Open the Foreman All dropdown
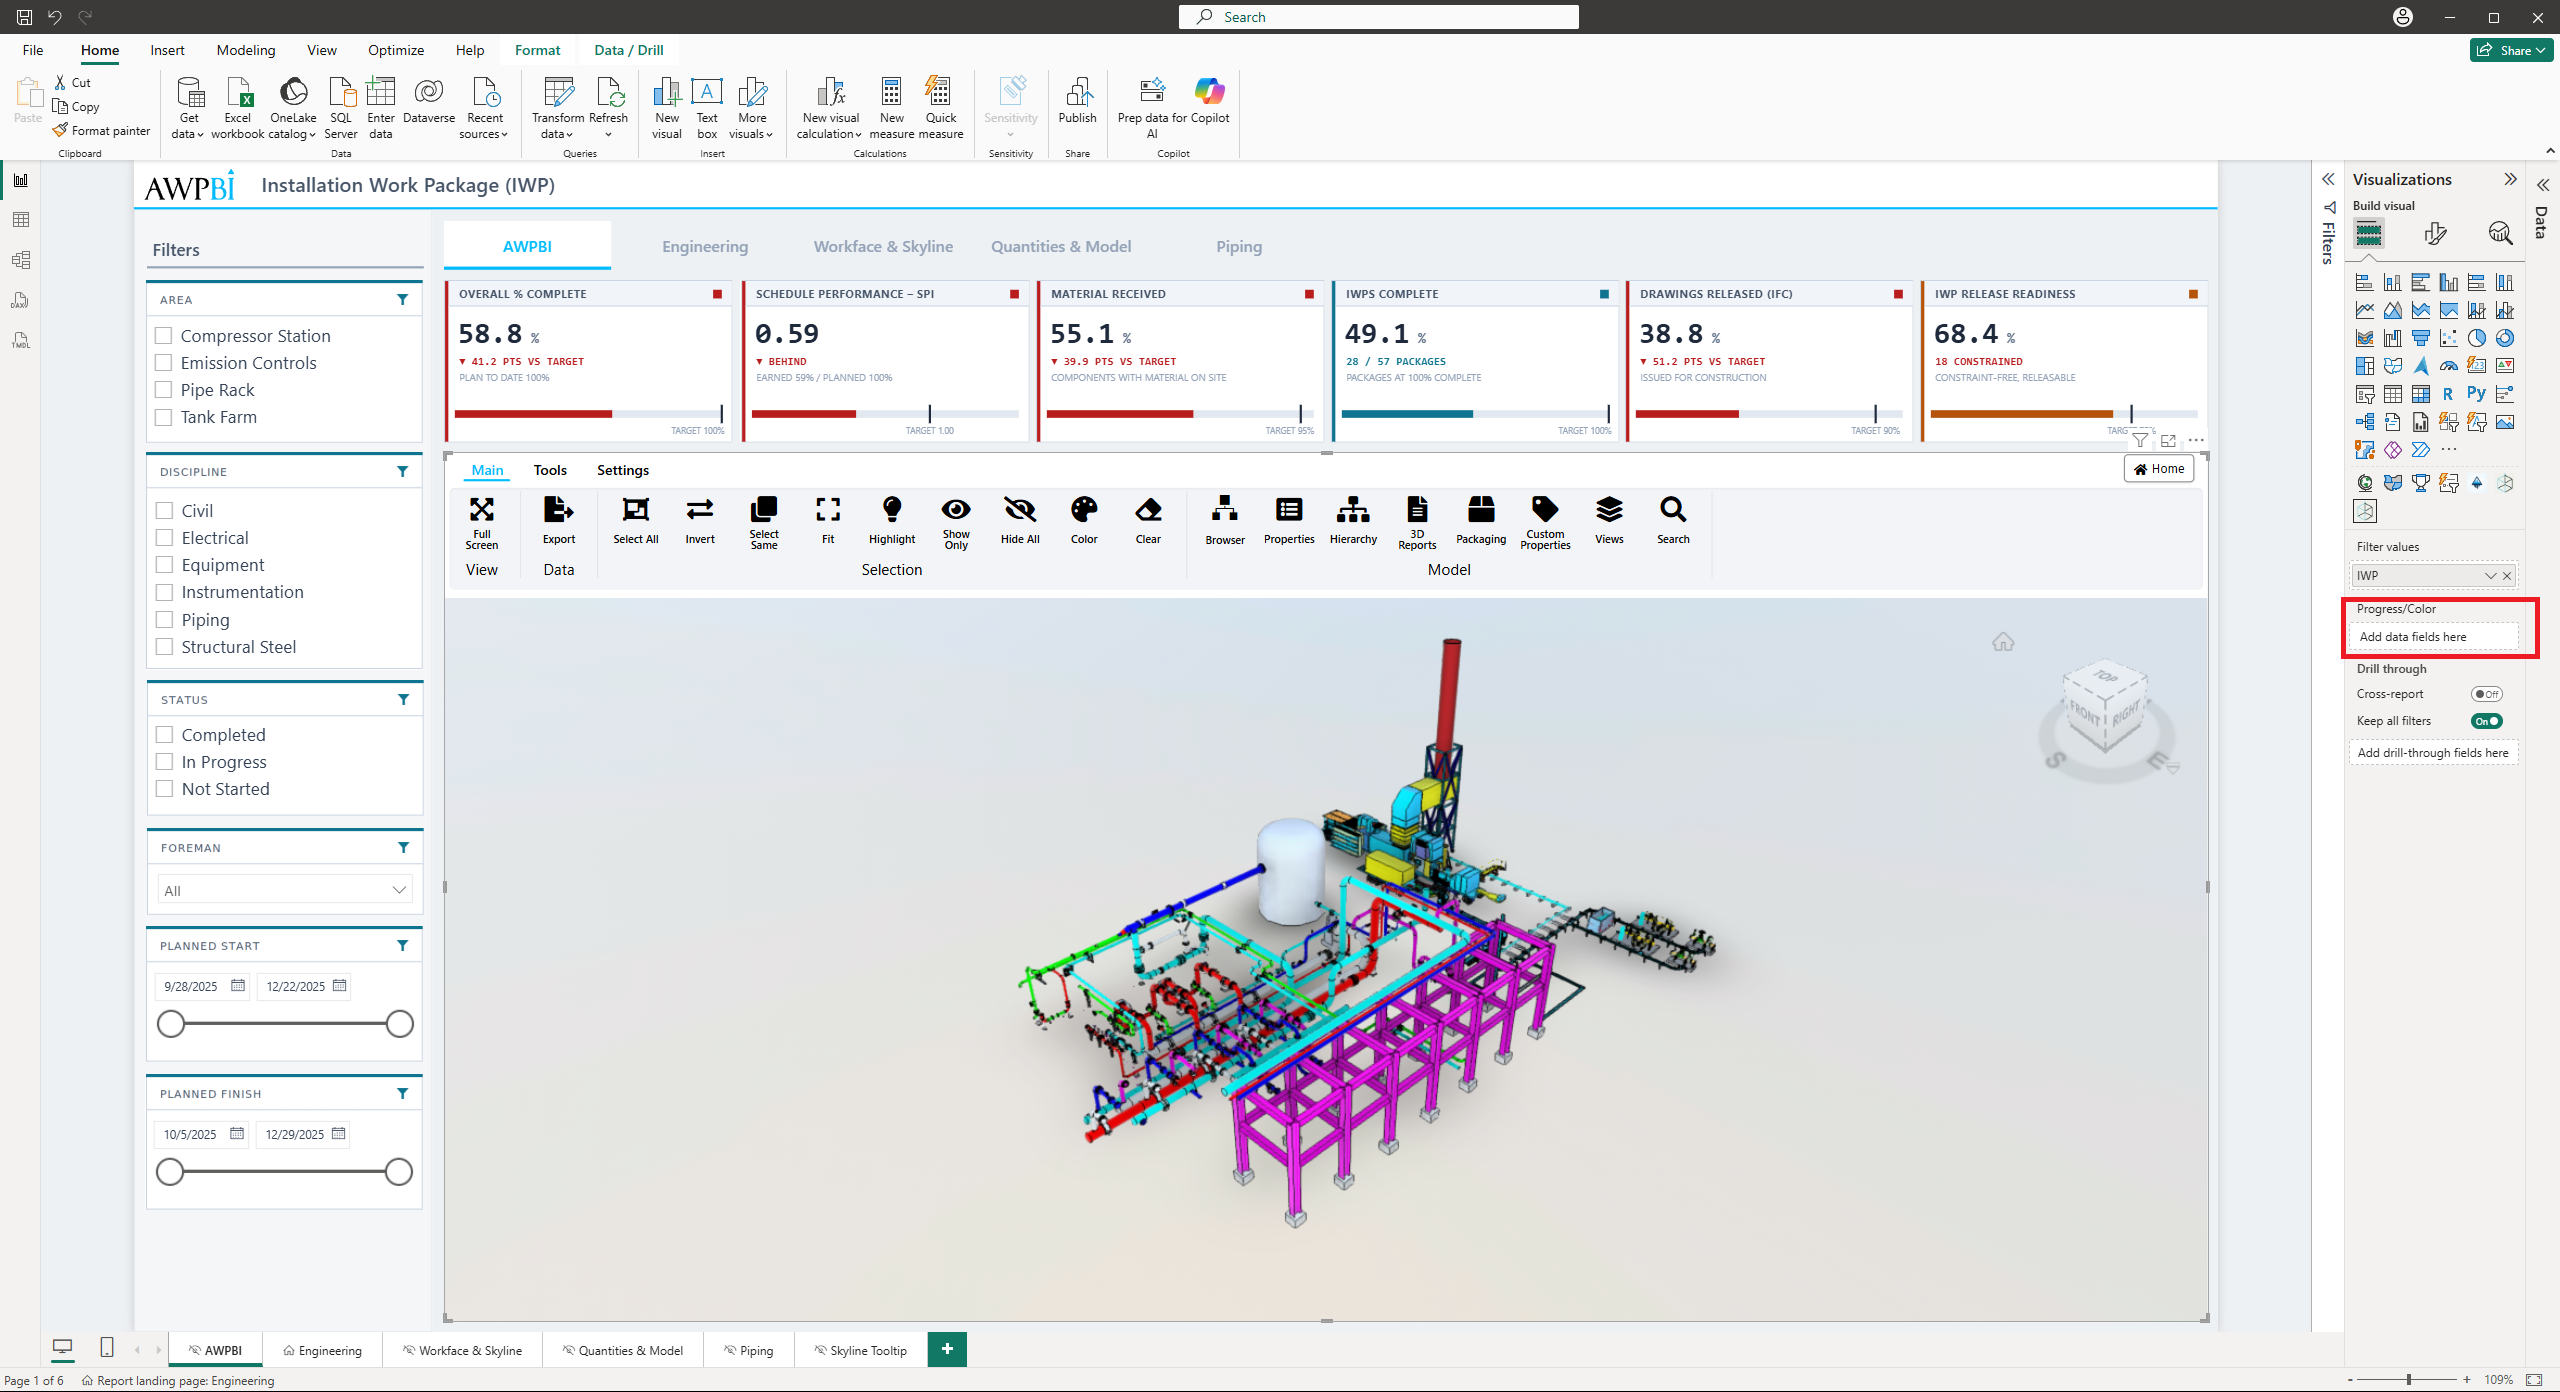The image size is (2560, 1392). pos(285,890)
